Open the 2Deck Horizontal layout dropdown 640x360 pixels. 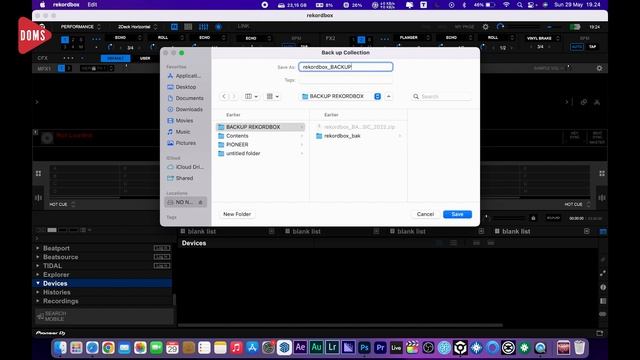click(x=137, y=27)
